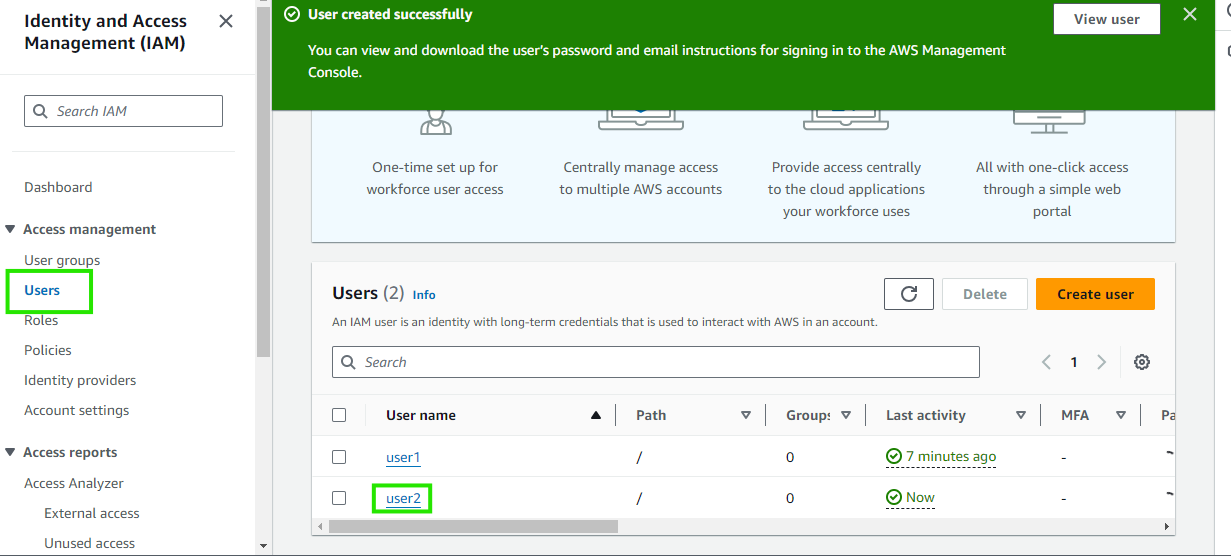Click the one-time set up person icon

[x=435, y=121]
